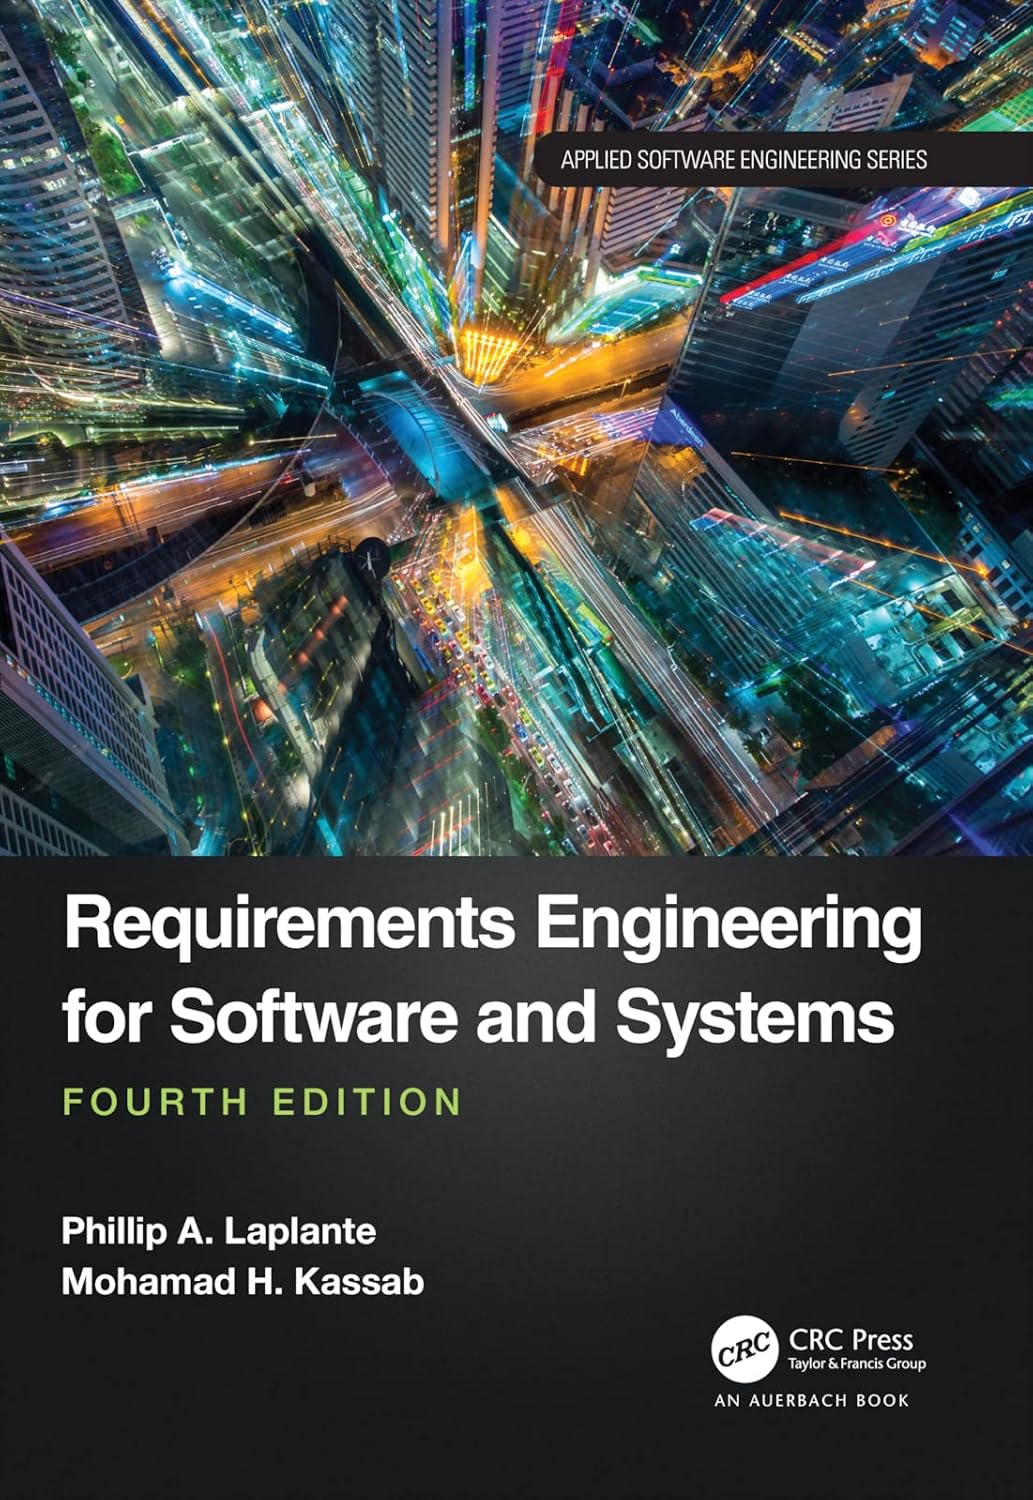The height and width of the screenshot is (1500, 1033).
Task: Click the city aerial cover photo
Action: [x=516, y=427]
